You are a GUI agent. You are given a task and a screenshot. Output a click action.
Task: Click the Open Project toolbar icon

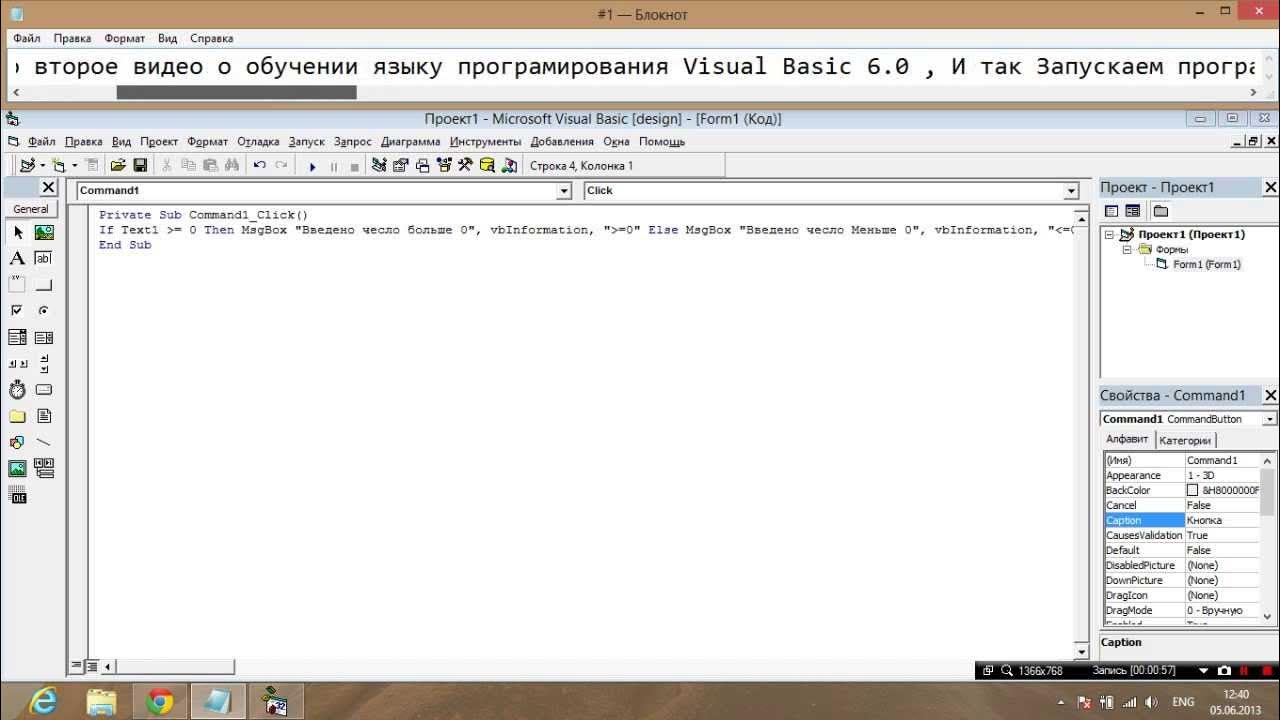[118, 166]
